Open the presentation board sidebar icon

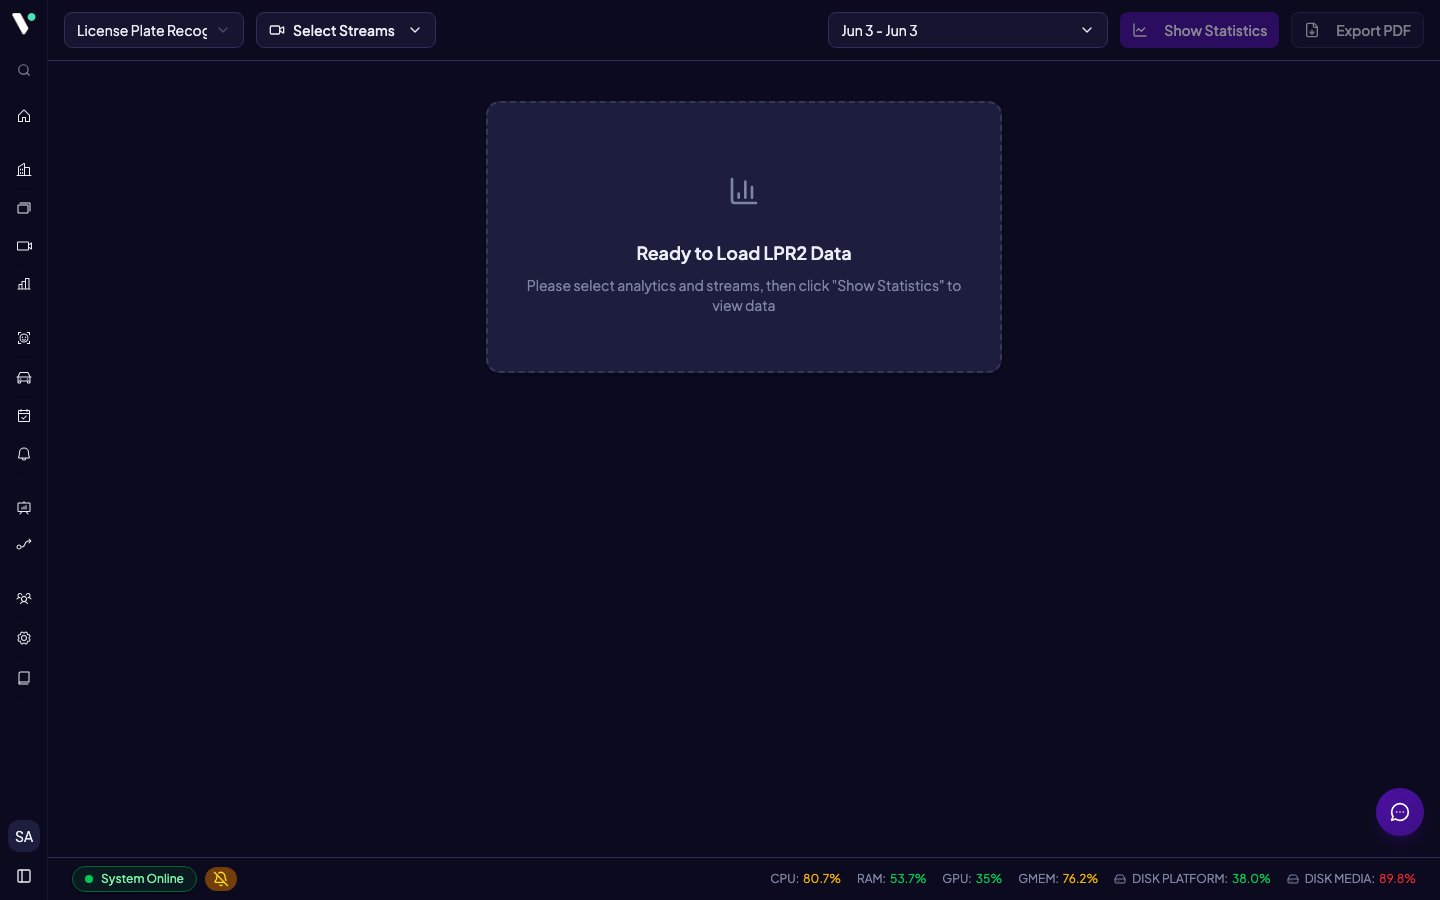coord(24,508)
